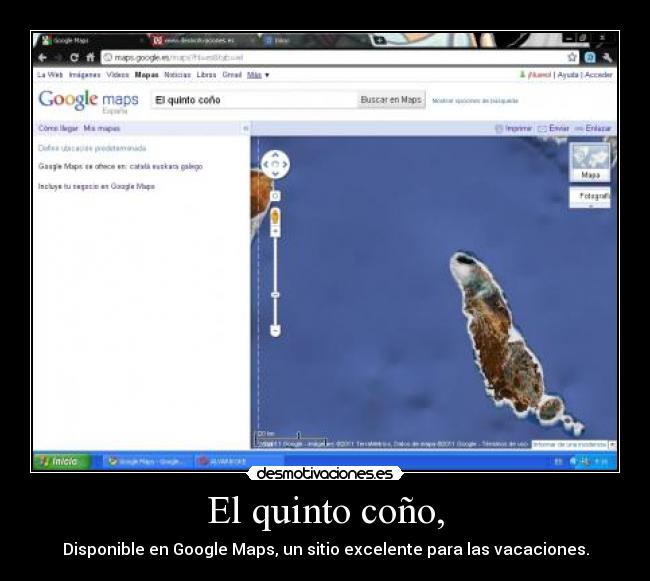
Task: Click 'Enviar' send option
Action: pos(553,128)
